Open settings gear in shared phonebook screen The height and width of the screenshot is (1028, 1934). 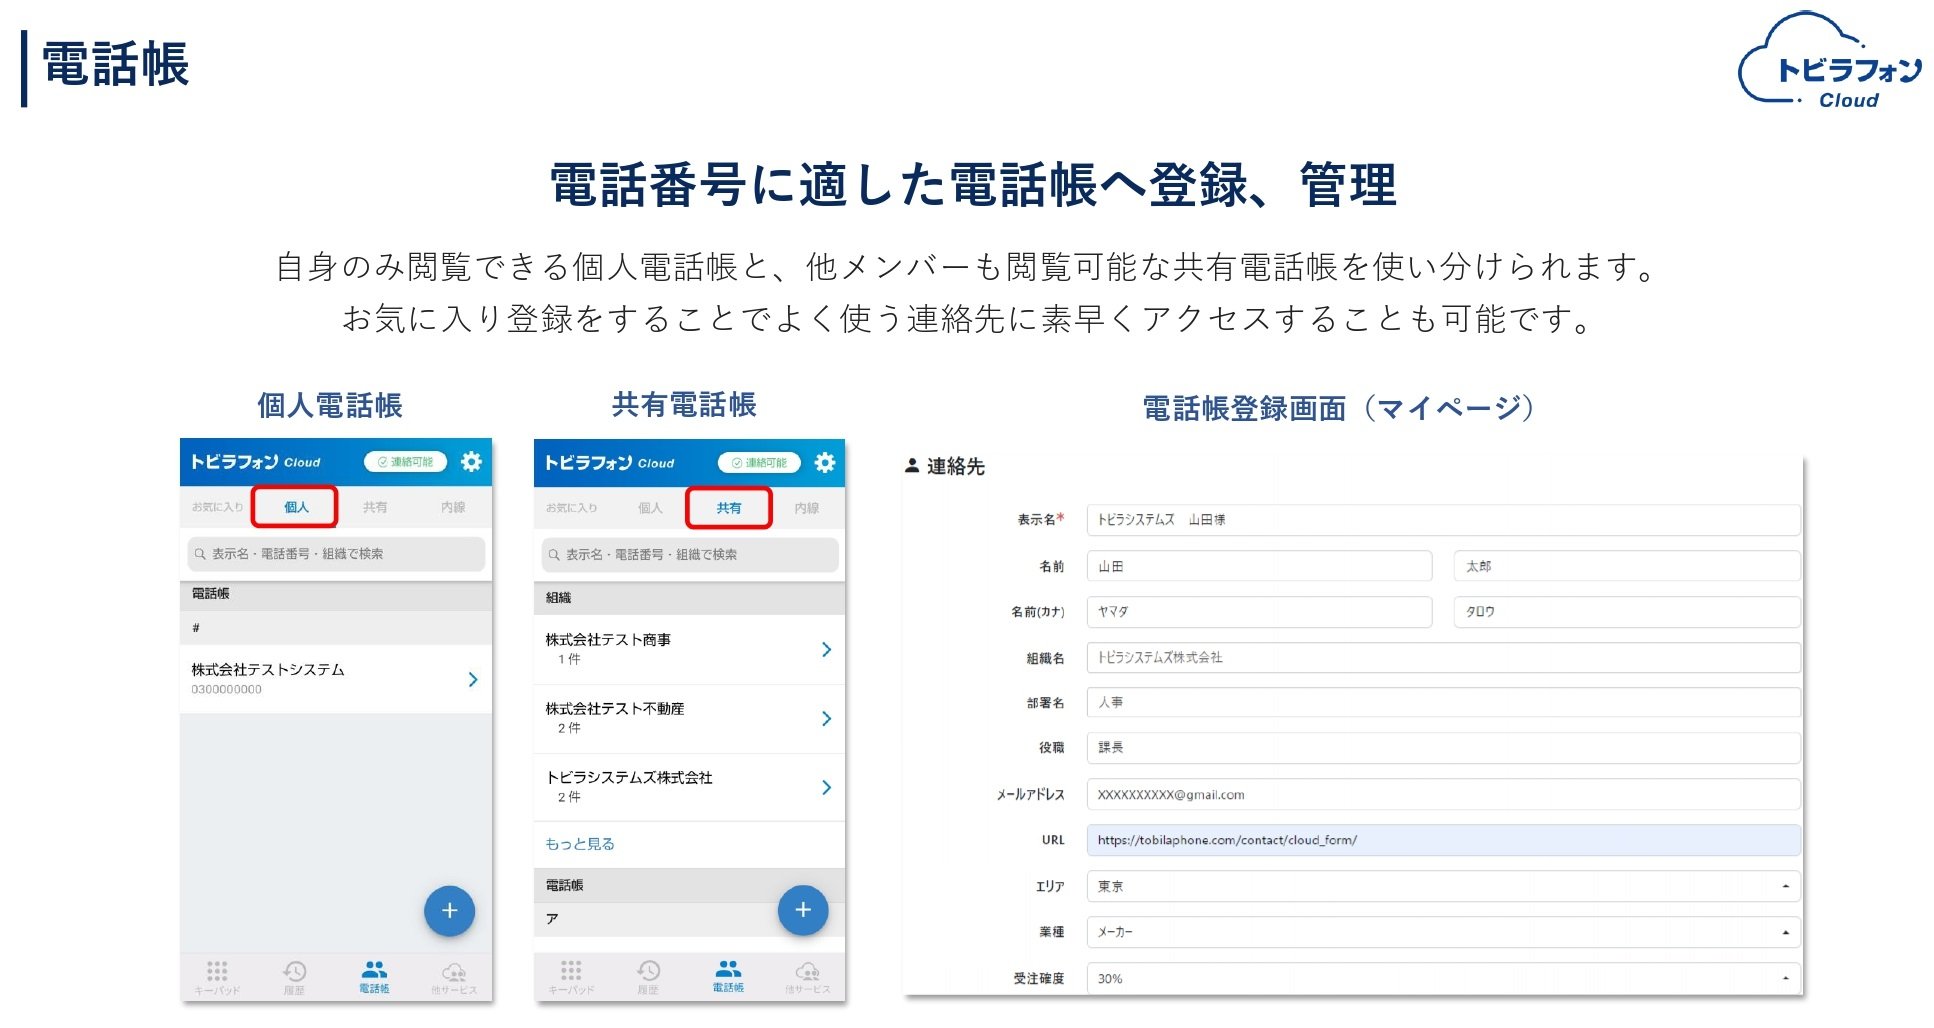[x=825, y=463]
